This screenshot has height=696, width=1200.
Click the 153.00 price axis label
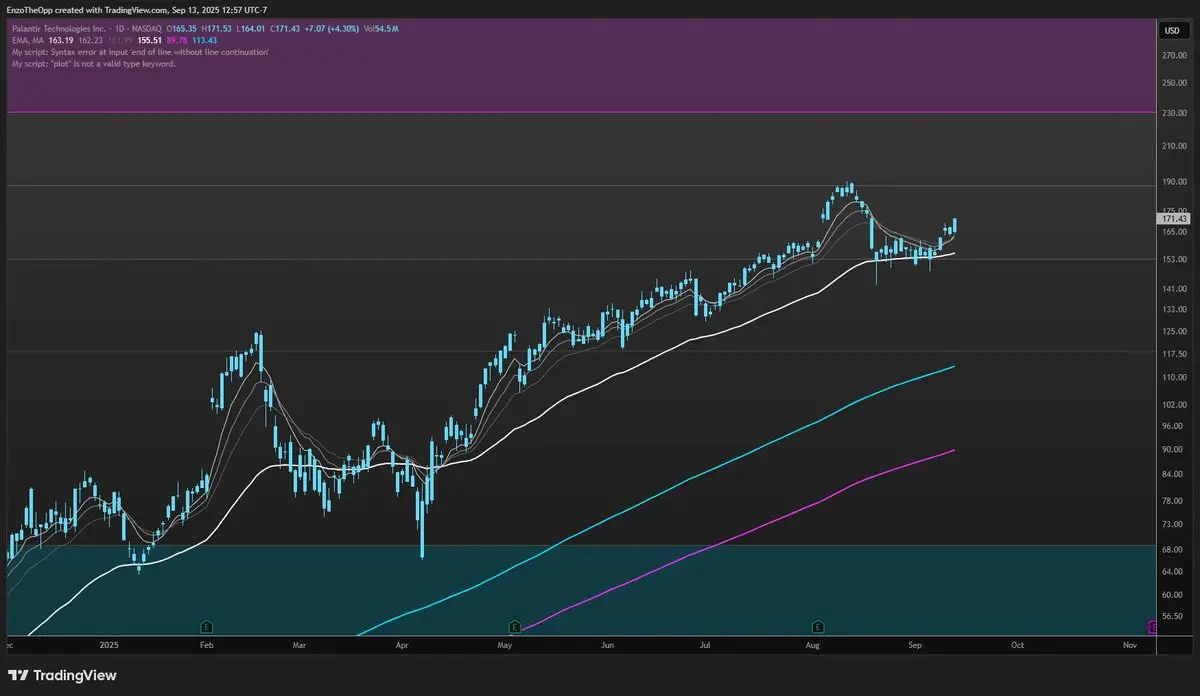(1173, 260)
